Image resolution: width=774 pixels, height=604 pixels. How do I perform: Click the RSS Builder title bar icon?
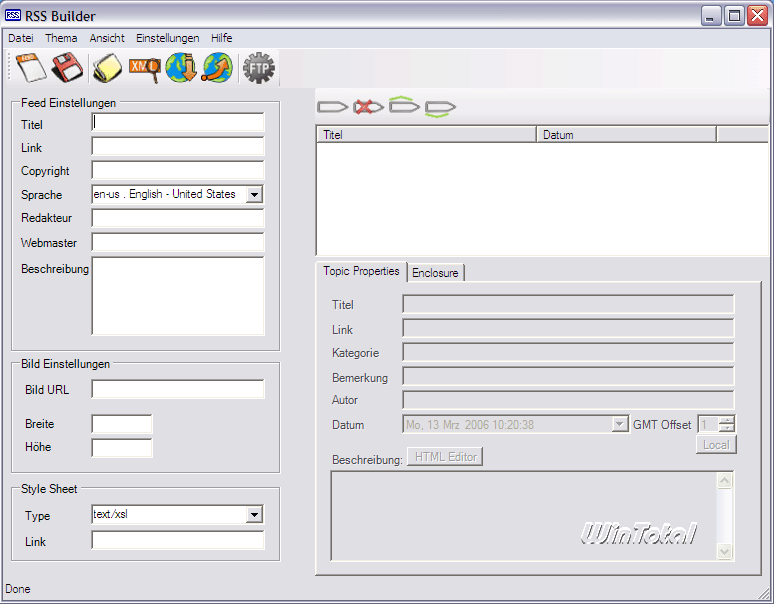pyautogui.click(x=13, y=15)
